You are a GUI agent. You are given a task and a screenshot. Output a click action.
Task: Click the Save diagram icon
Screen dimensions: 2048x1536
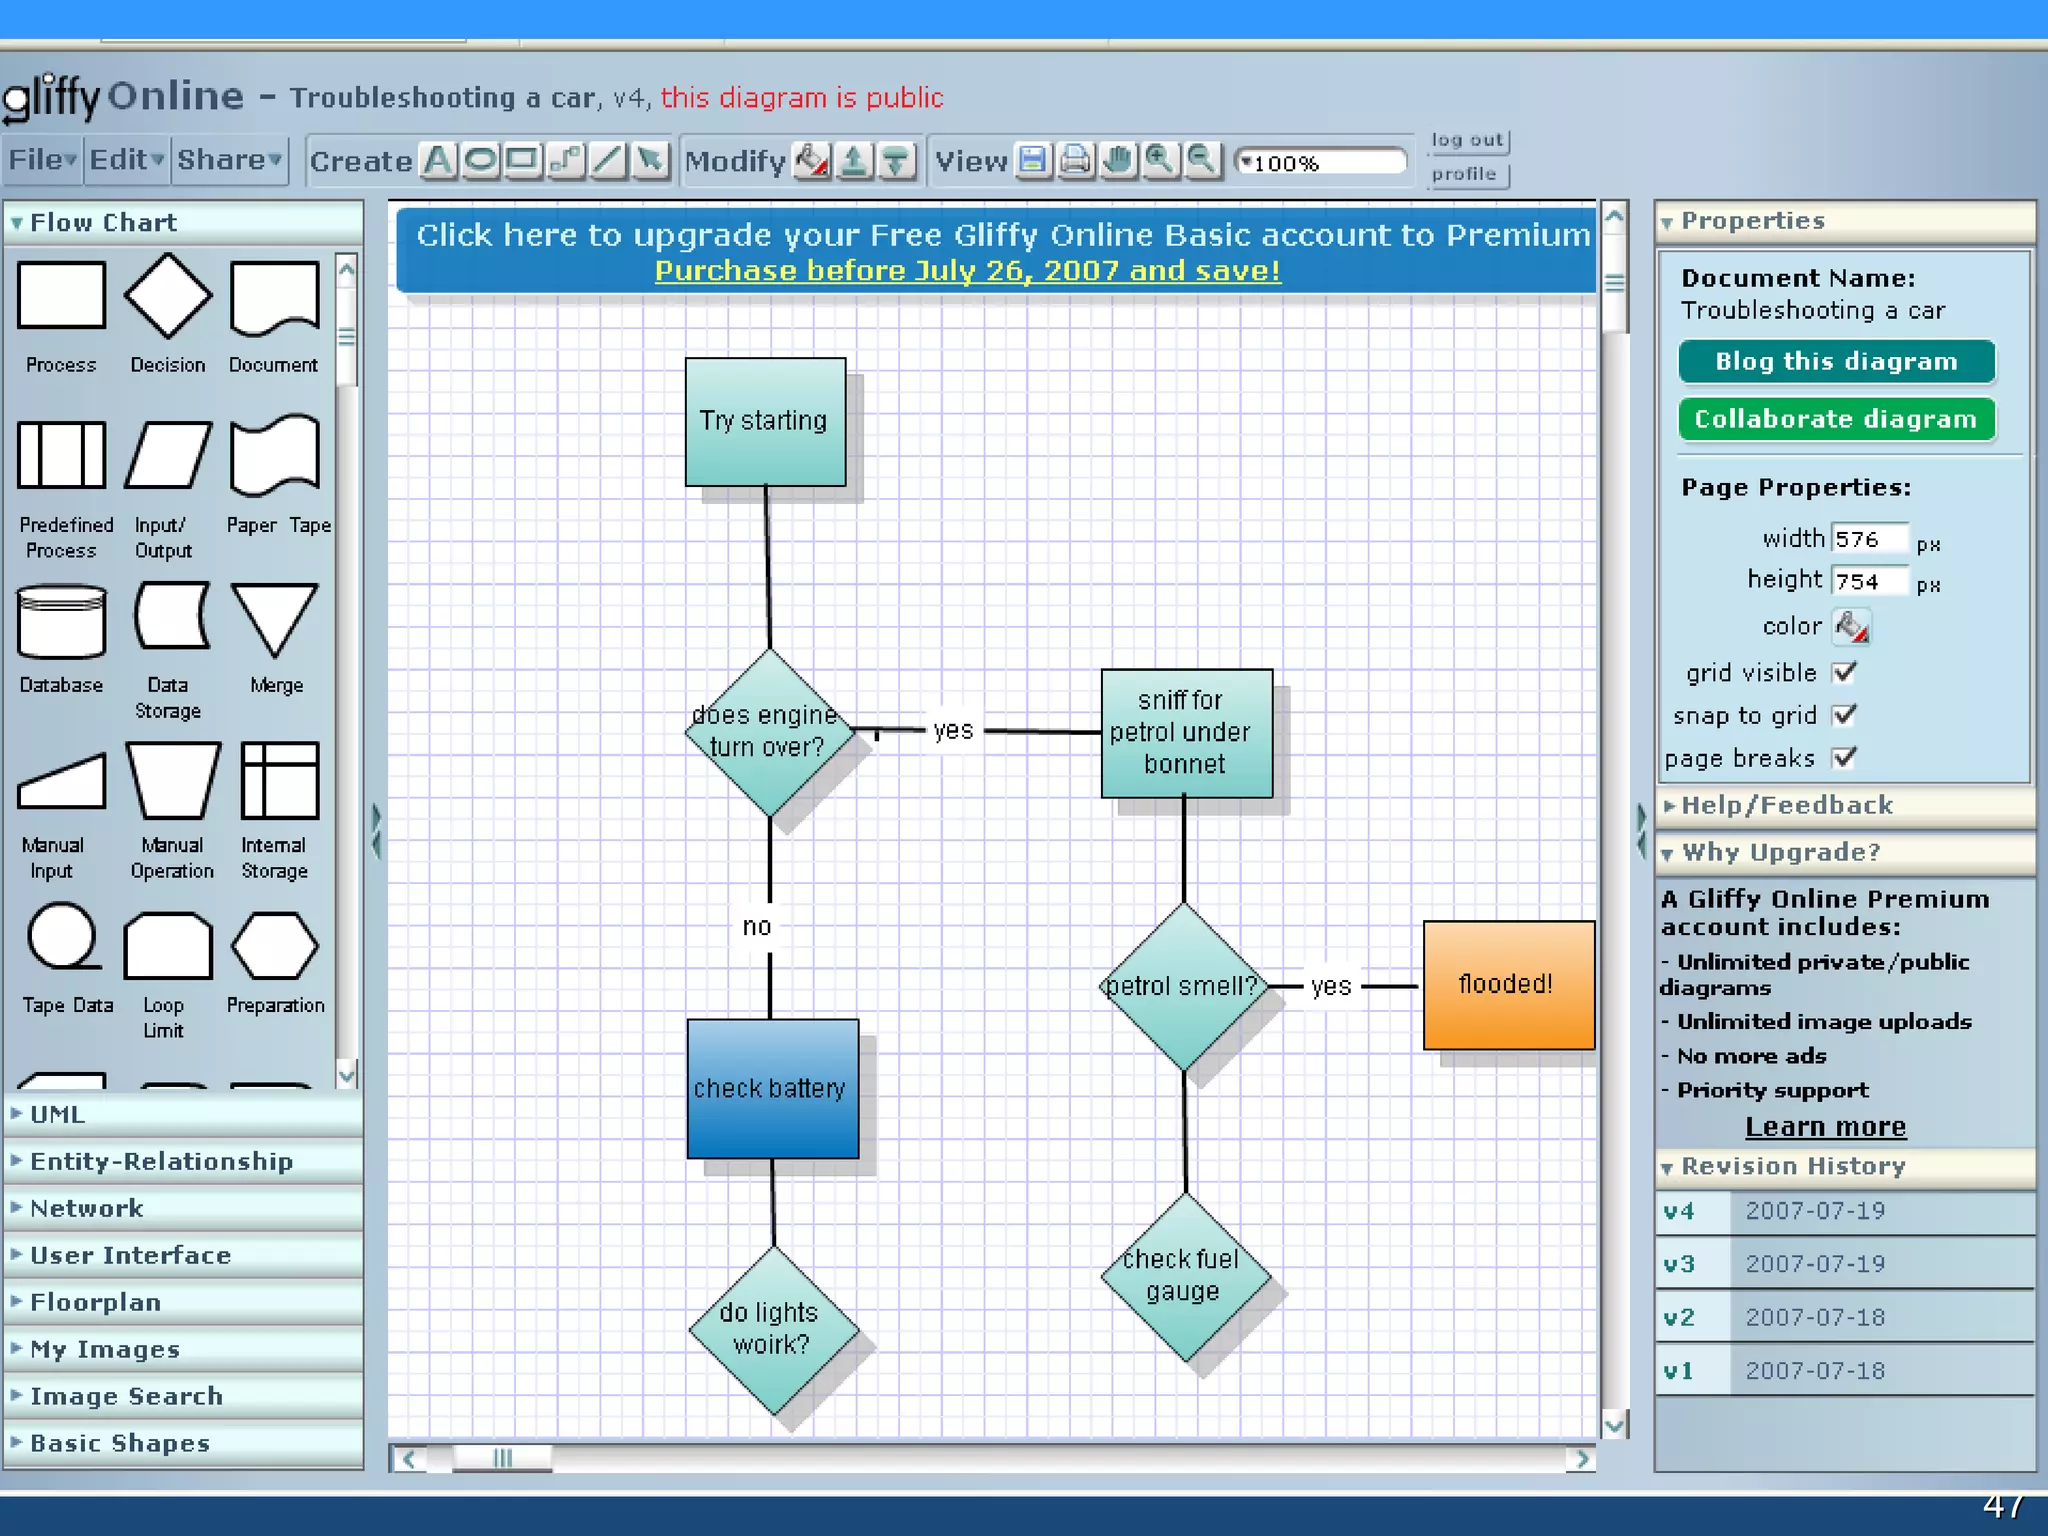coord(1033,161)
